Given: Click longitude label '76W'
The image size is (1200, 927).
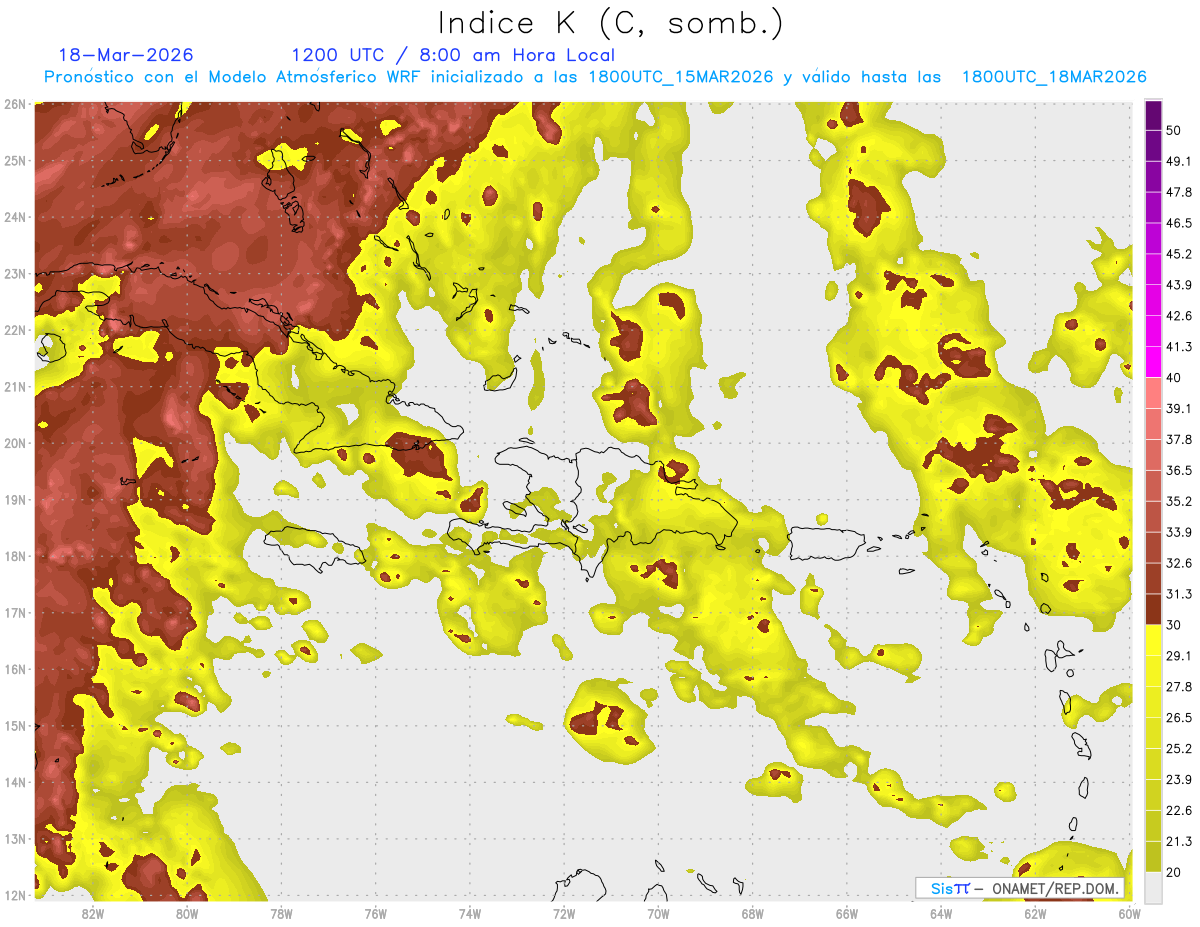Looking at the screenshot, I should (375, 914).
